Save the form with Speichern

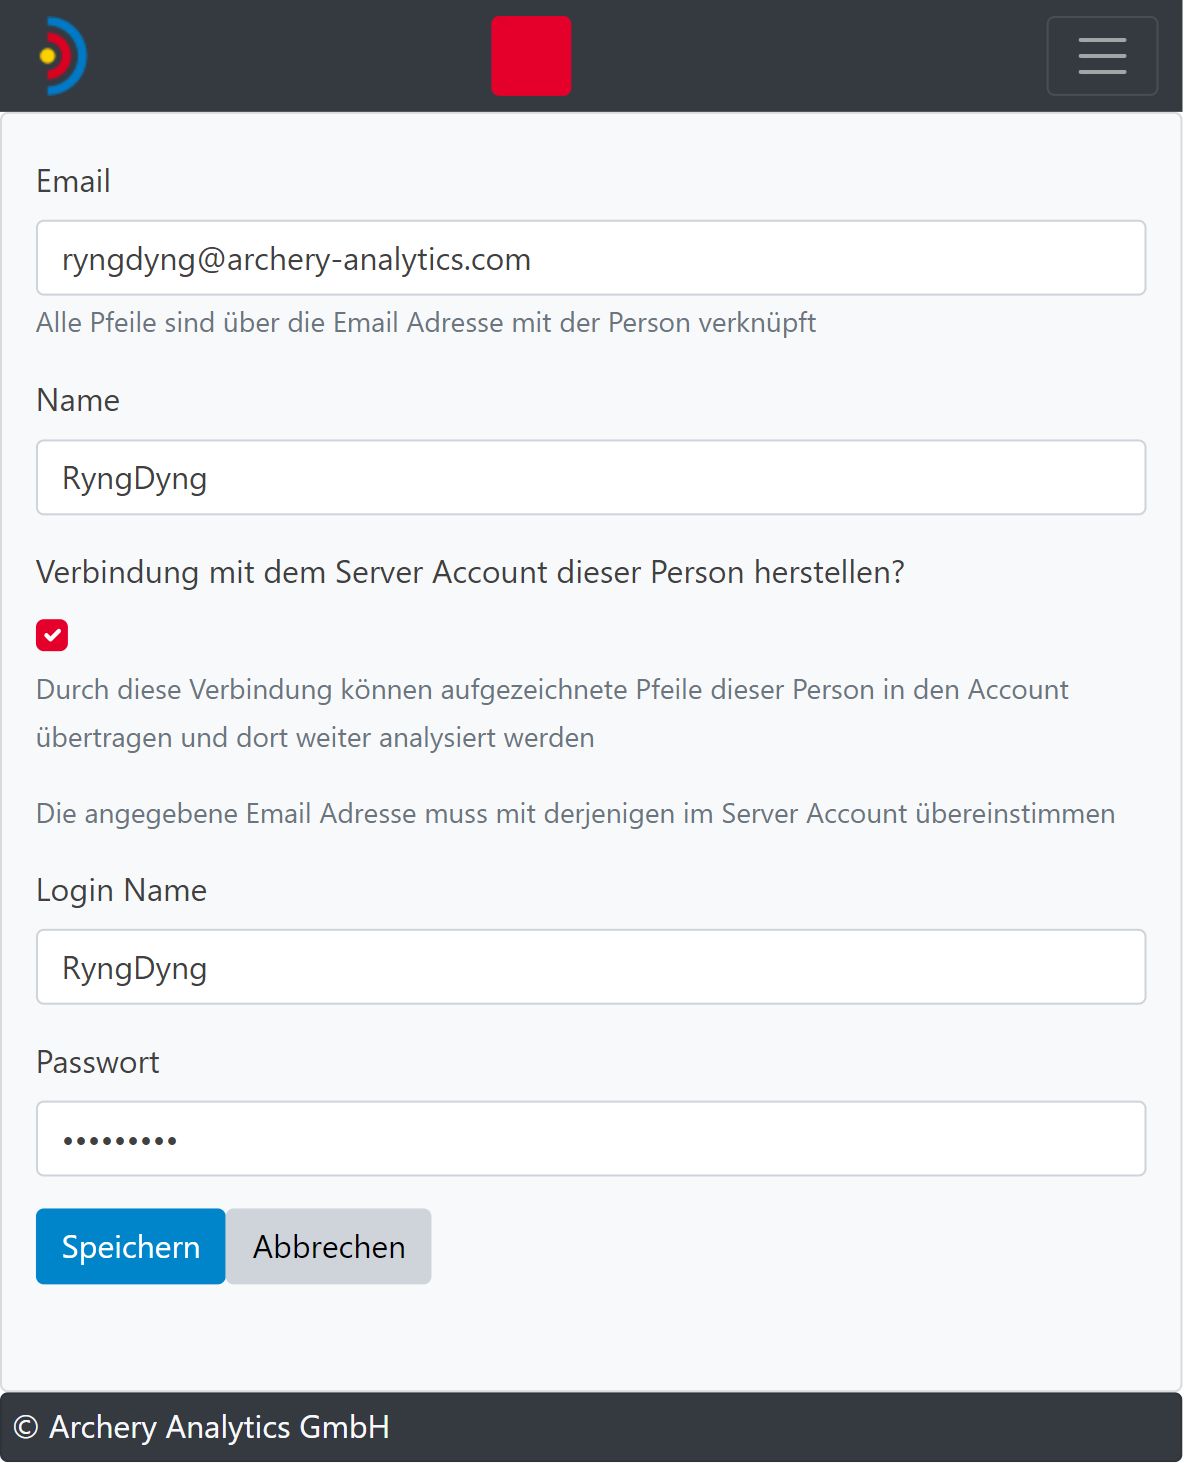tap(131, 1247)
